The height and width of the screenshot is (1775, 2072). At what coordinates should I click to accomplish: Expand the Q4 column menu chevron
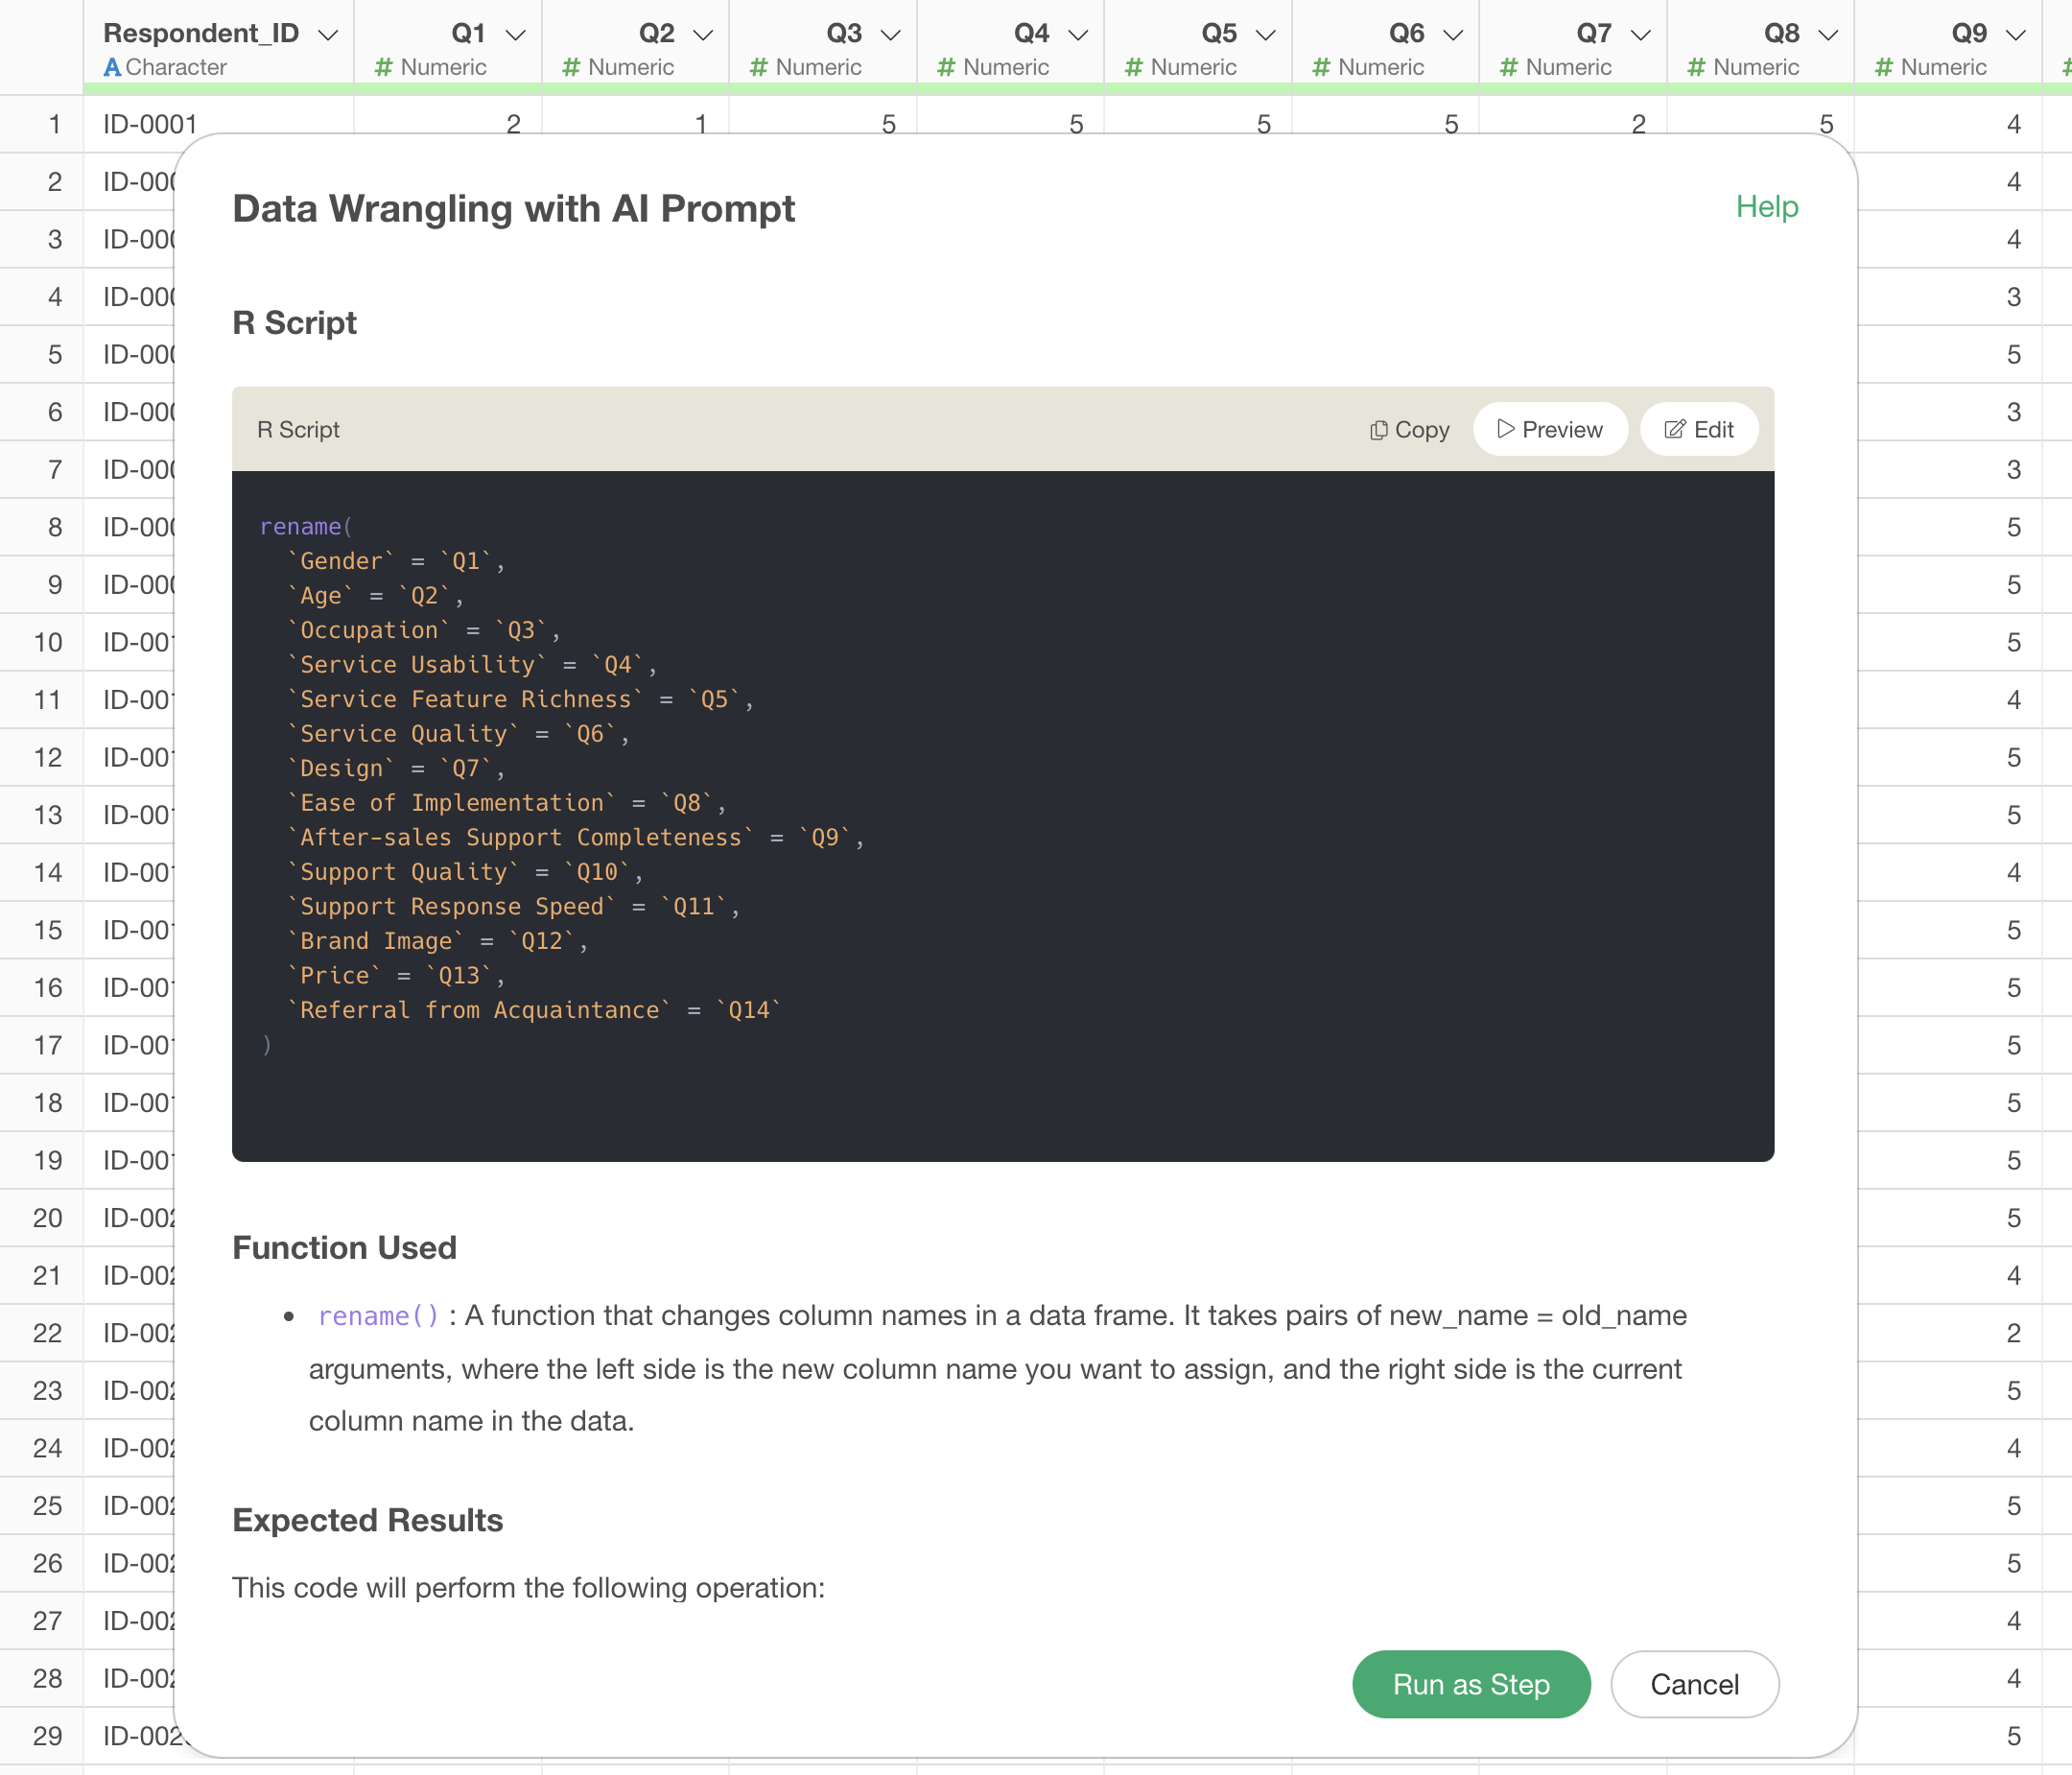(1077, 34)
